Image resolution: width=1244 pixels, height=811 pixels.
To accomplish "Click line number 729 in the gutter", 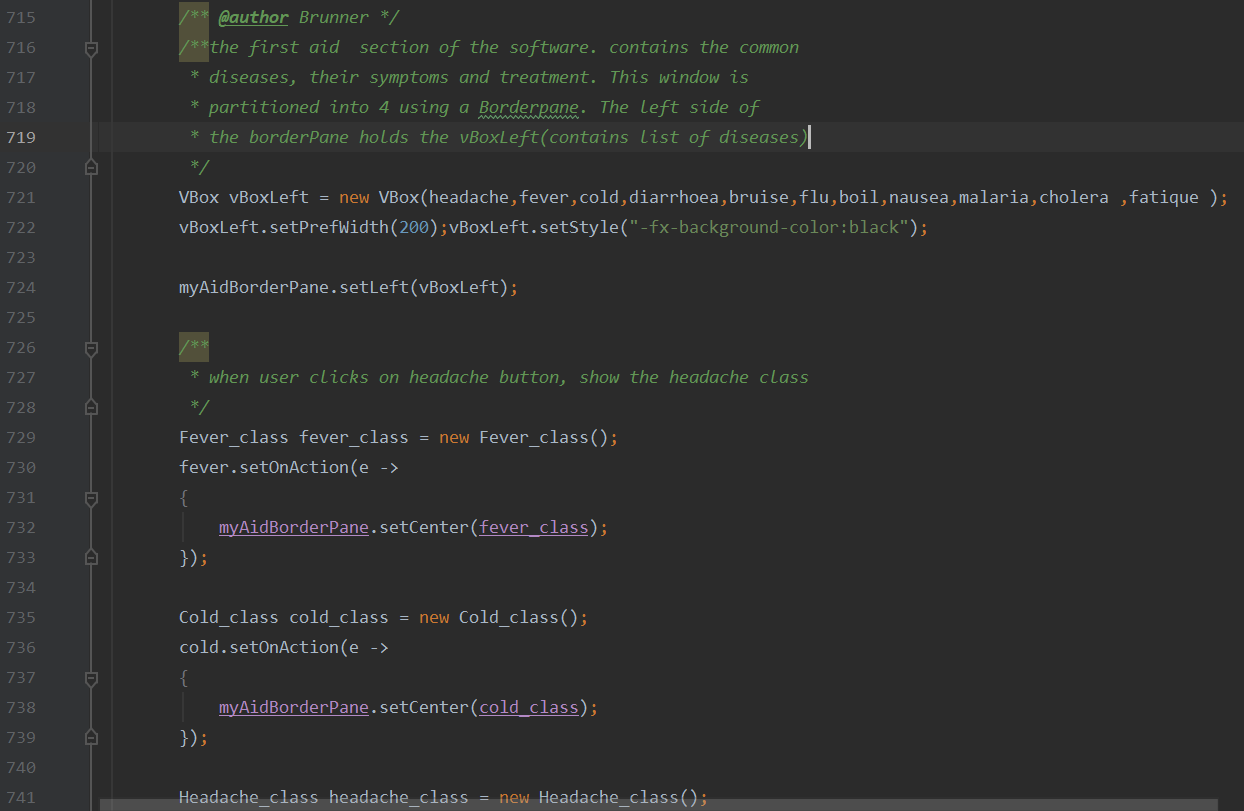I will [x=21, y=437].
